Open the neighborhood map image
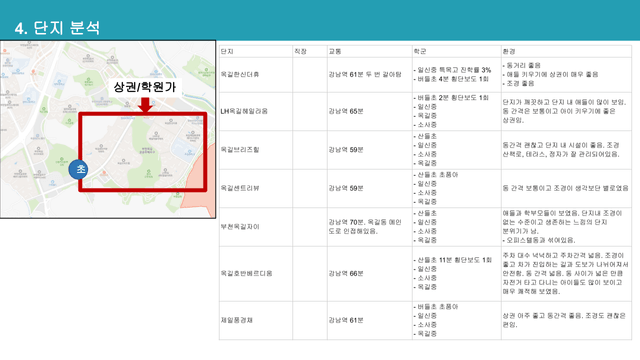This screenshot has height=360, width=640. point(108,129)
